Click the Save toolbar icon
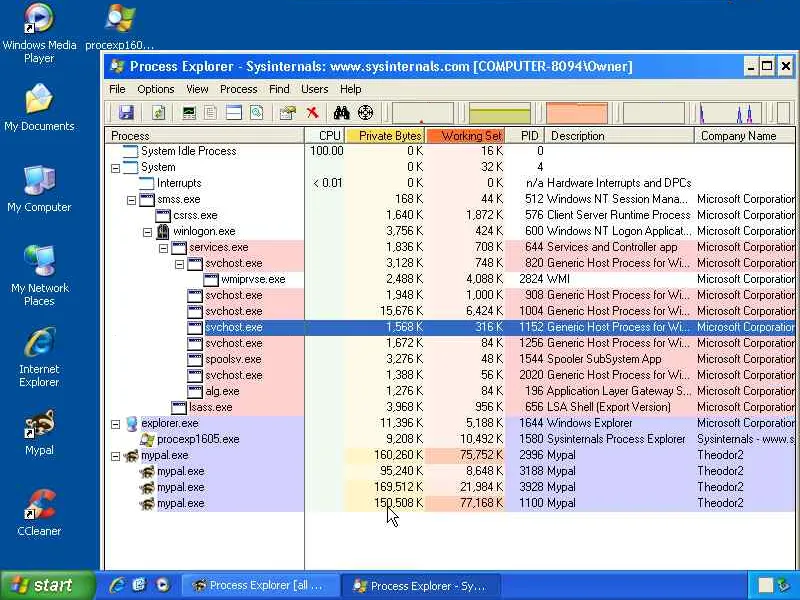The image size is (800, 600). [126, 113]
